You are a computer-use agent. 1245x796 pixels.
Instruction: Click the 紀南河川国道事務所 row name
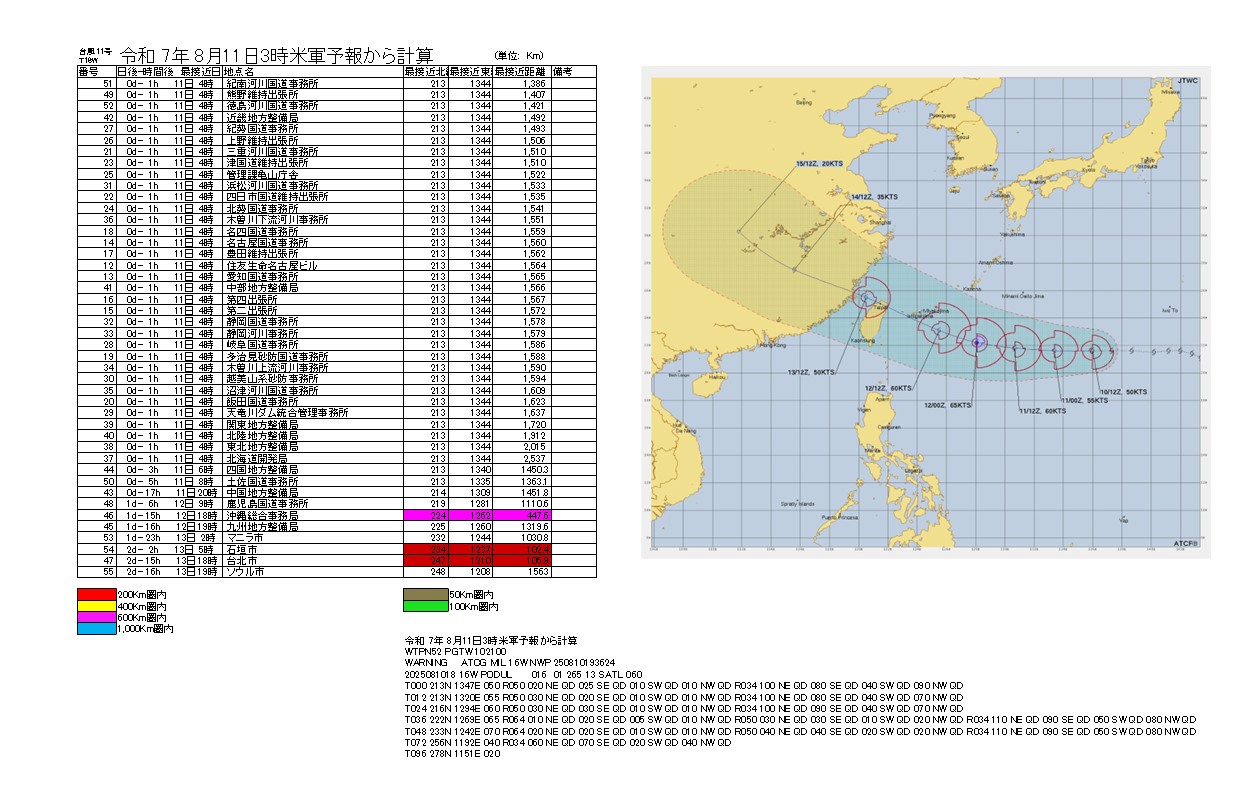[x=272, y=83]
